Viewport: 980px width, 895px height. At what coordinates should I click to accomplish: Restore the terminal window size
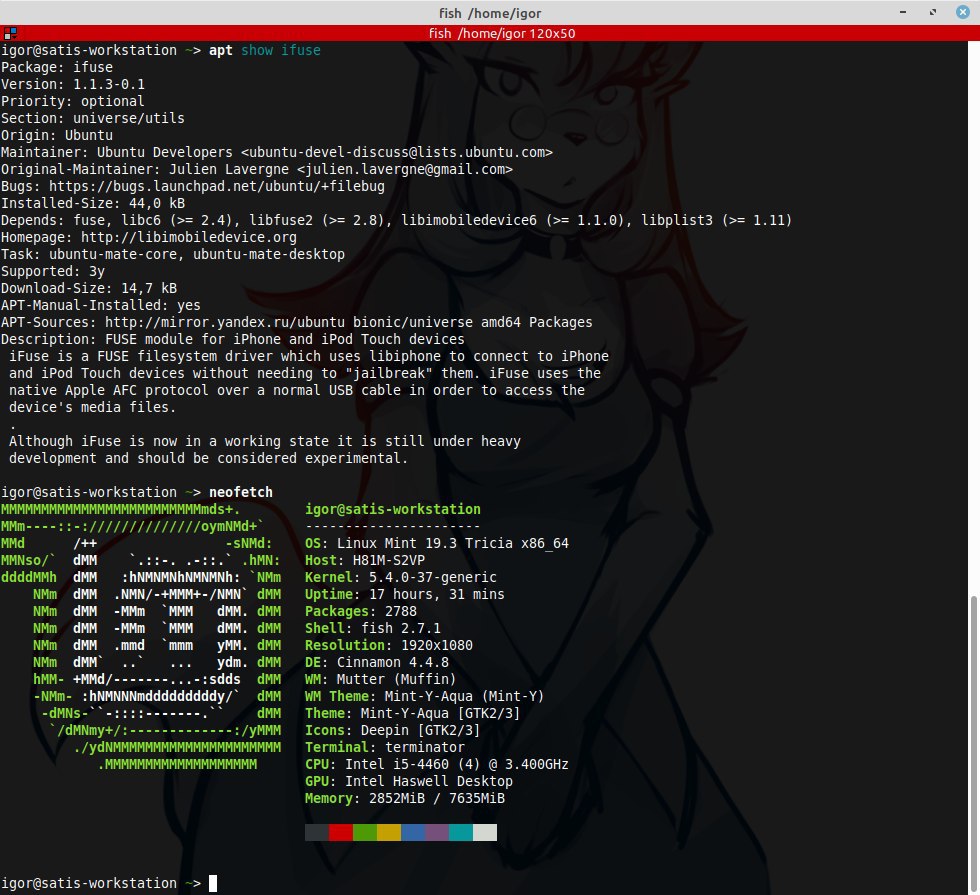click(x=933, y=12)
